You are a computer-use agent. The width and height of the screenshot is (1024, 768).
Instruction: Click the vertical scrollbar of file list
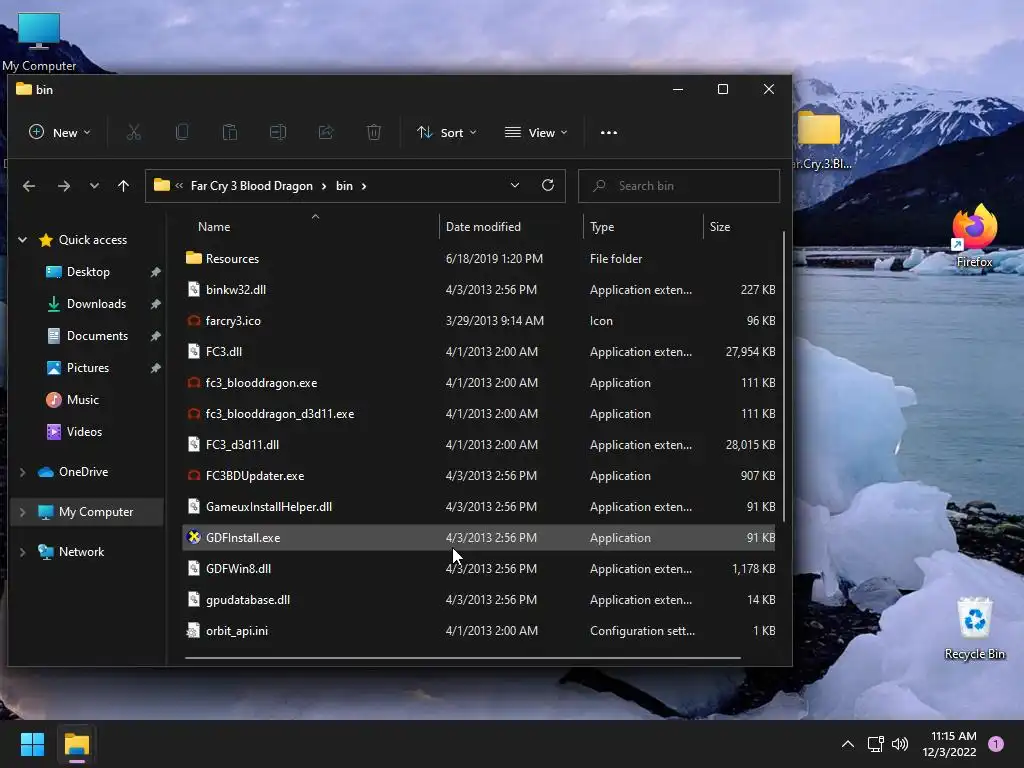(784, 376)
